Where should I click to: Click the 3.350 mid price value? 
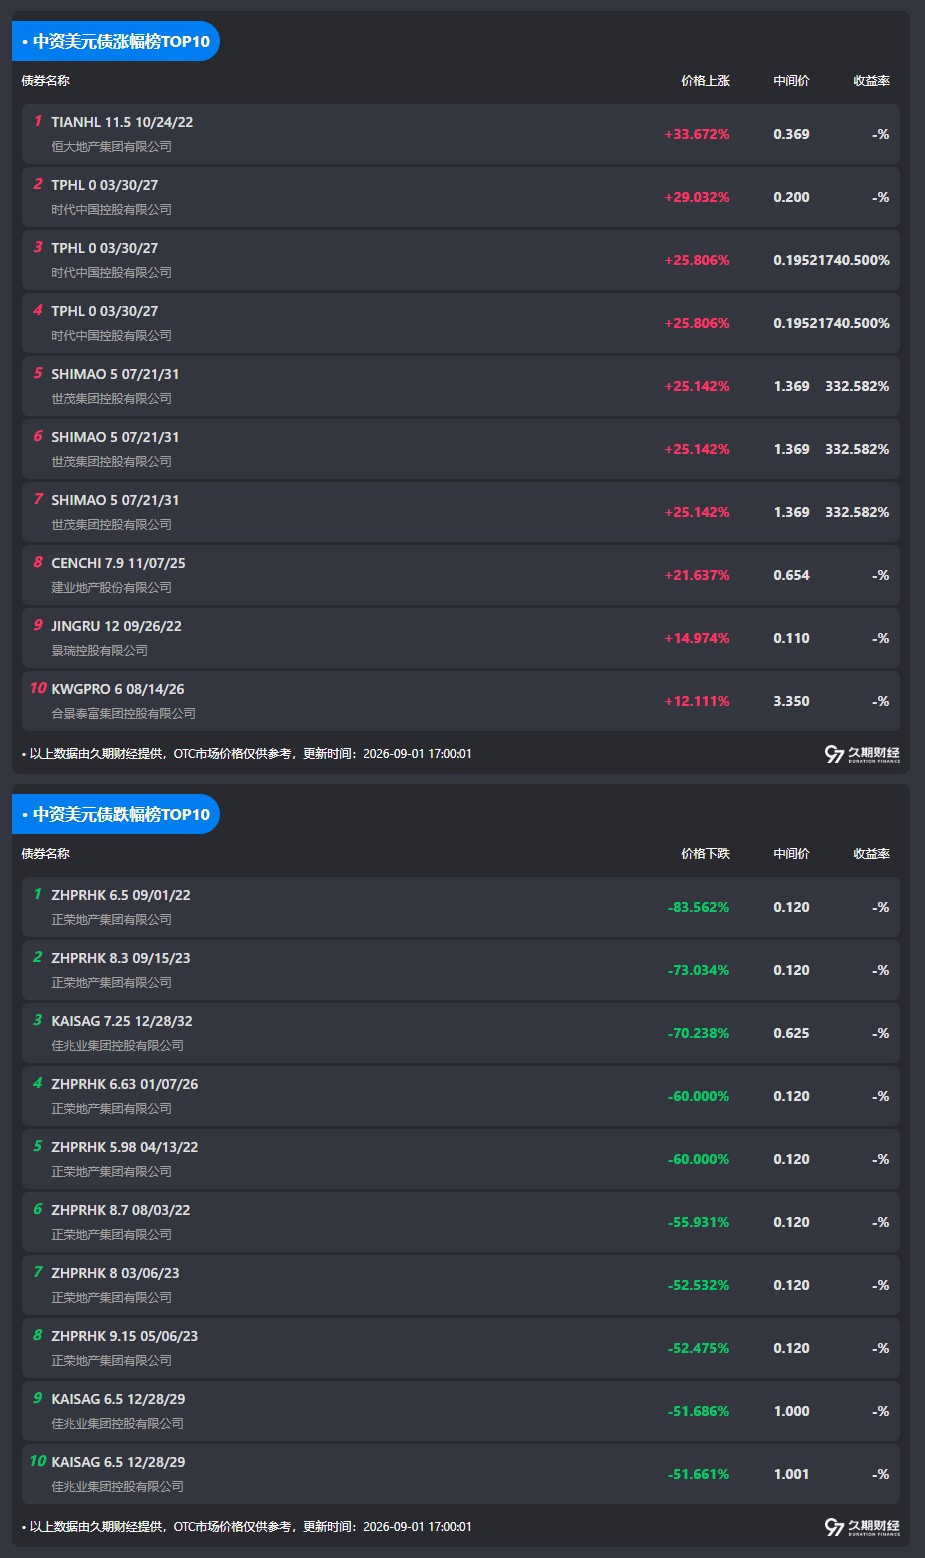(791, 701)
